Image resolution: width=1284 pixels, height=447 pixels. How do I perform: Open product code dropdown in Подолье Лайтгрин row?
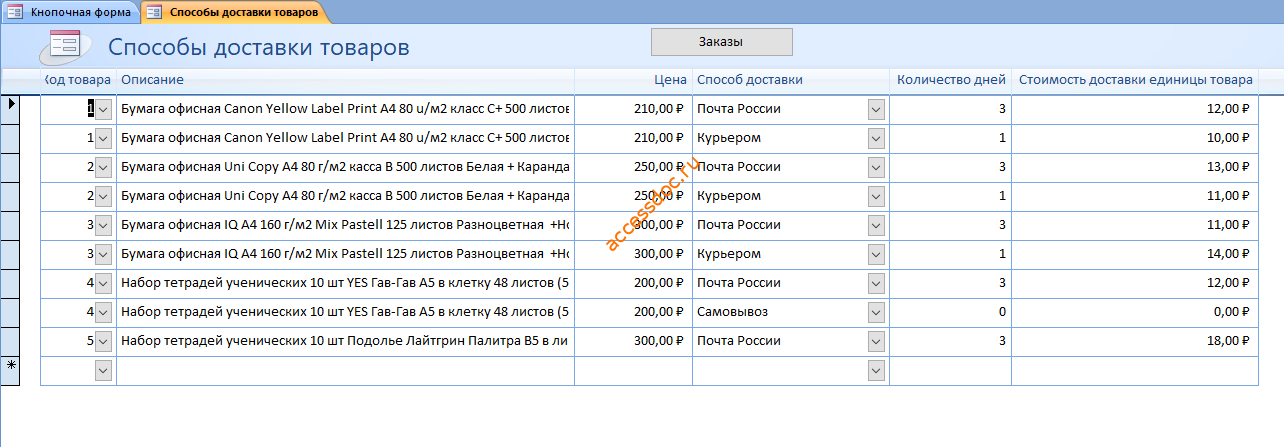pos(104,341)
